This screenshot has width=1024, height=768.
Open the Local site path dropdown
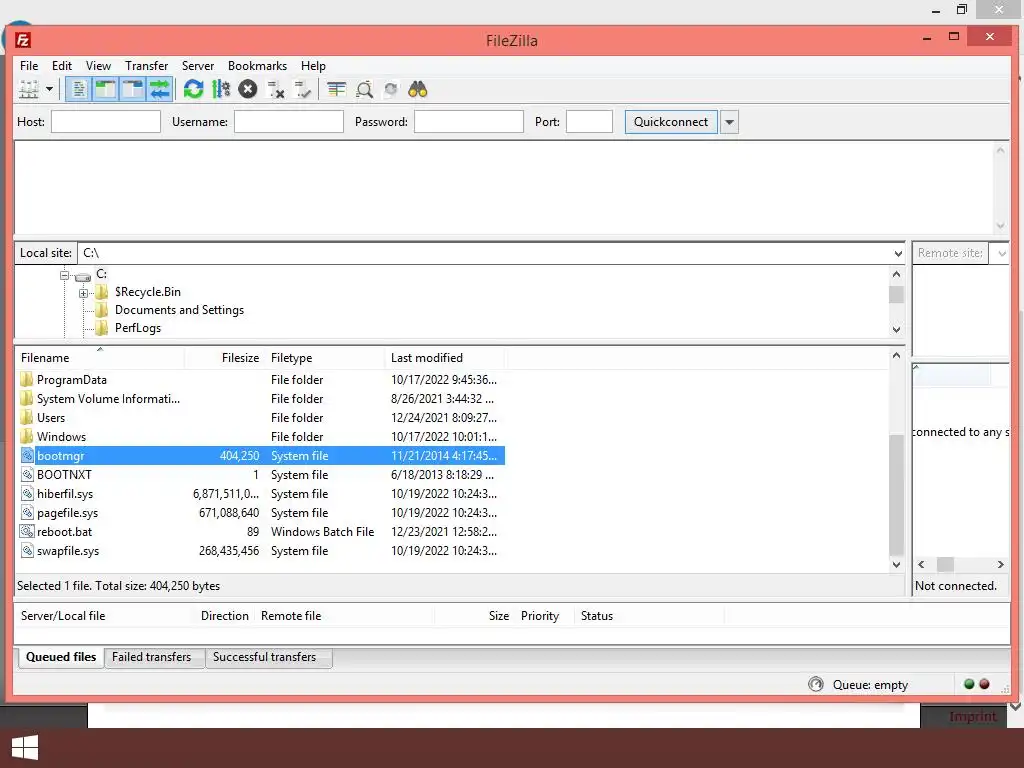tap(898, 253)
